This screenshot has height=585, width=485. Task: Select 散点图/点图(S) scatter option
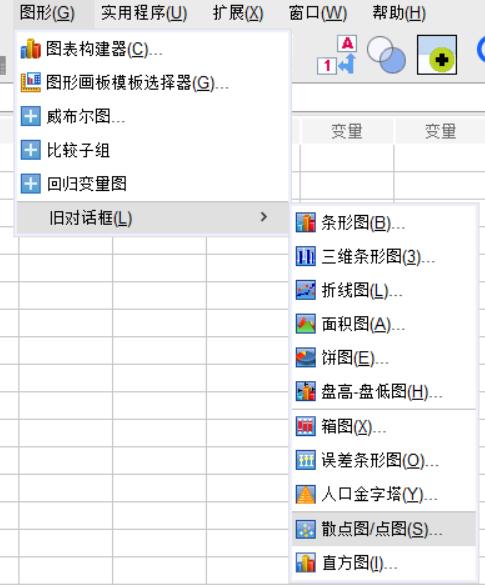click(x=384, y=529)
